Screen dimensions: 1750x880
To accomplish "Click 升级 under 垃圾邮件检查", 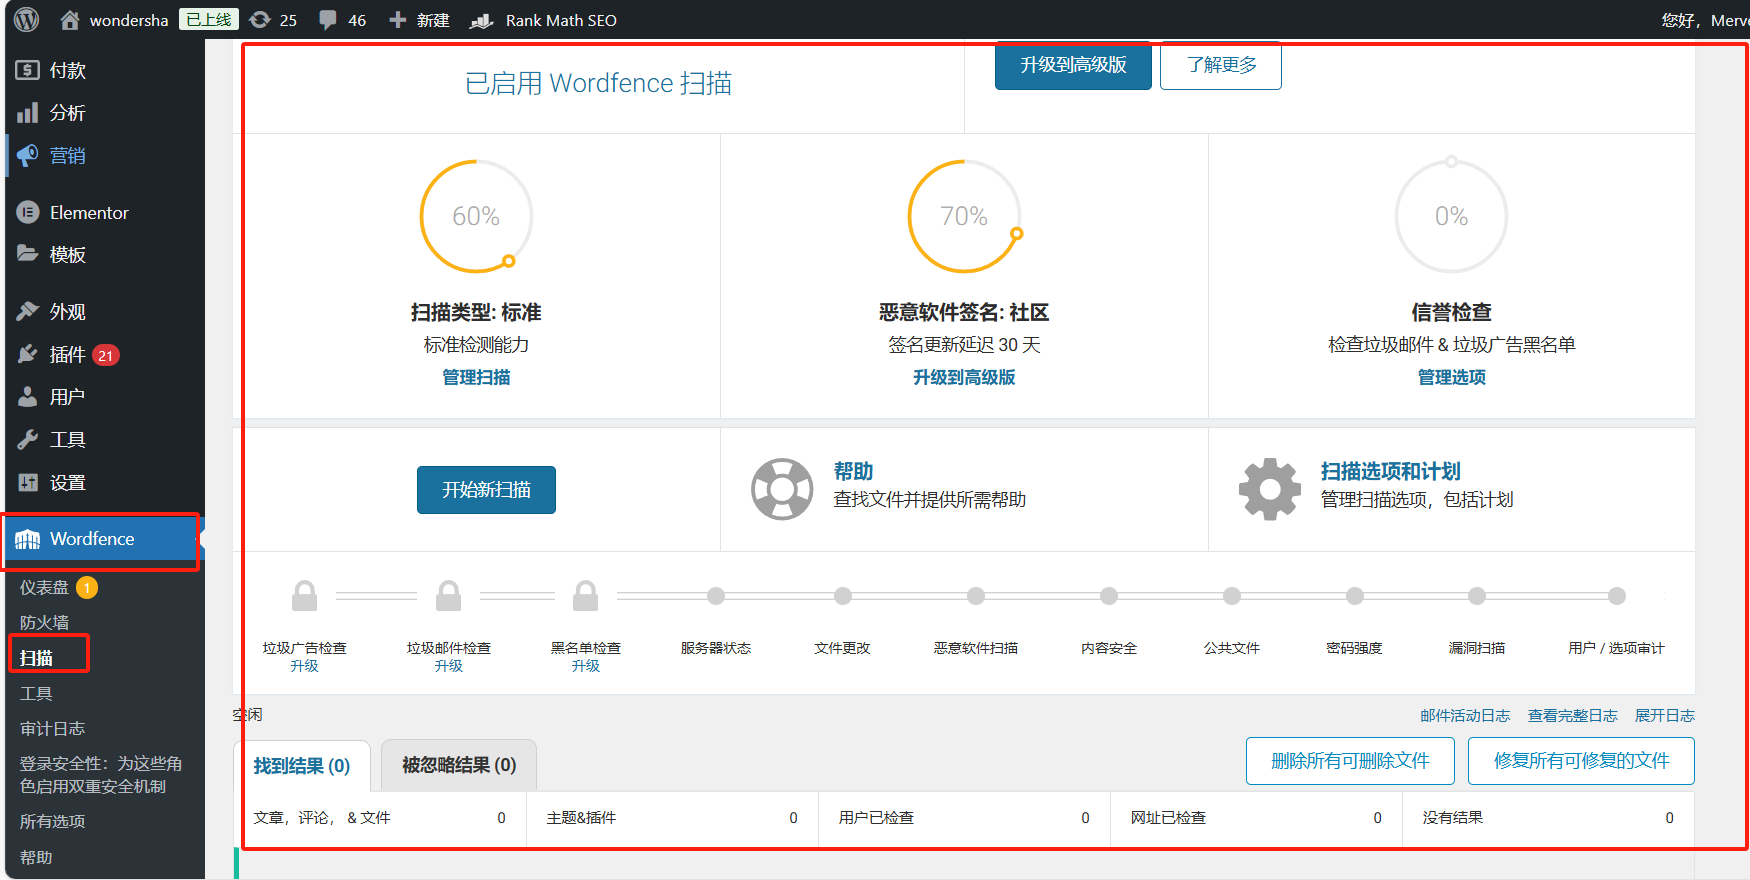I will pos(449,666).
